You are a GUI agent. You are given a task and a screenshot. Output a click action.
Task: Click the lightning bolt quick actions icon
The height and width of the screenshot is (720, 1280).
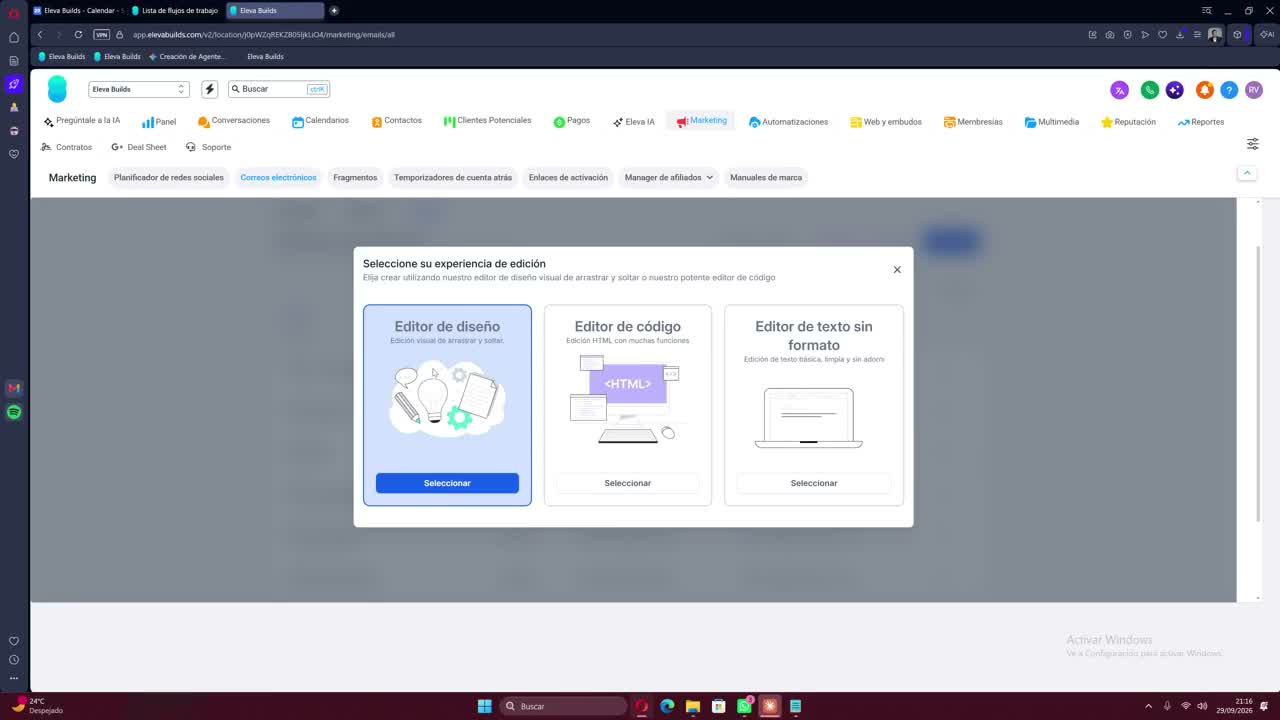click(x=210, y=89)
